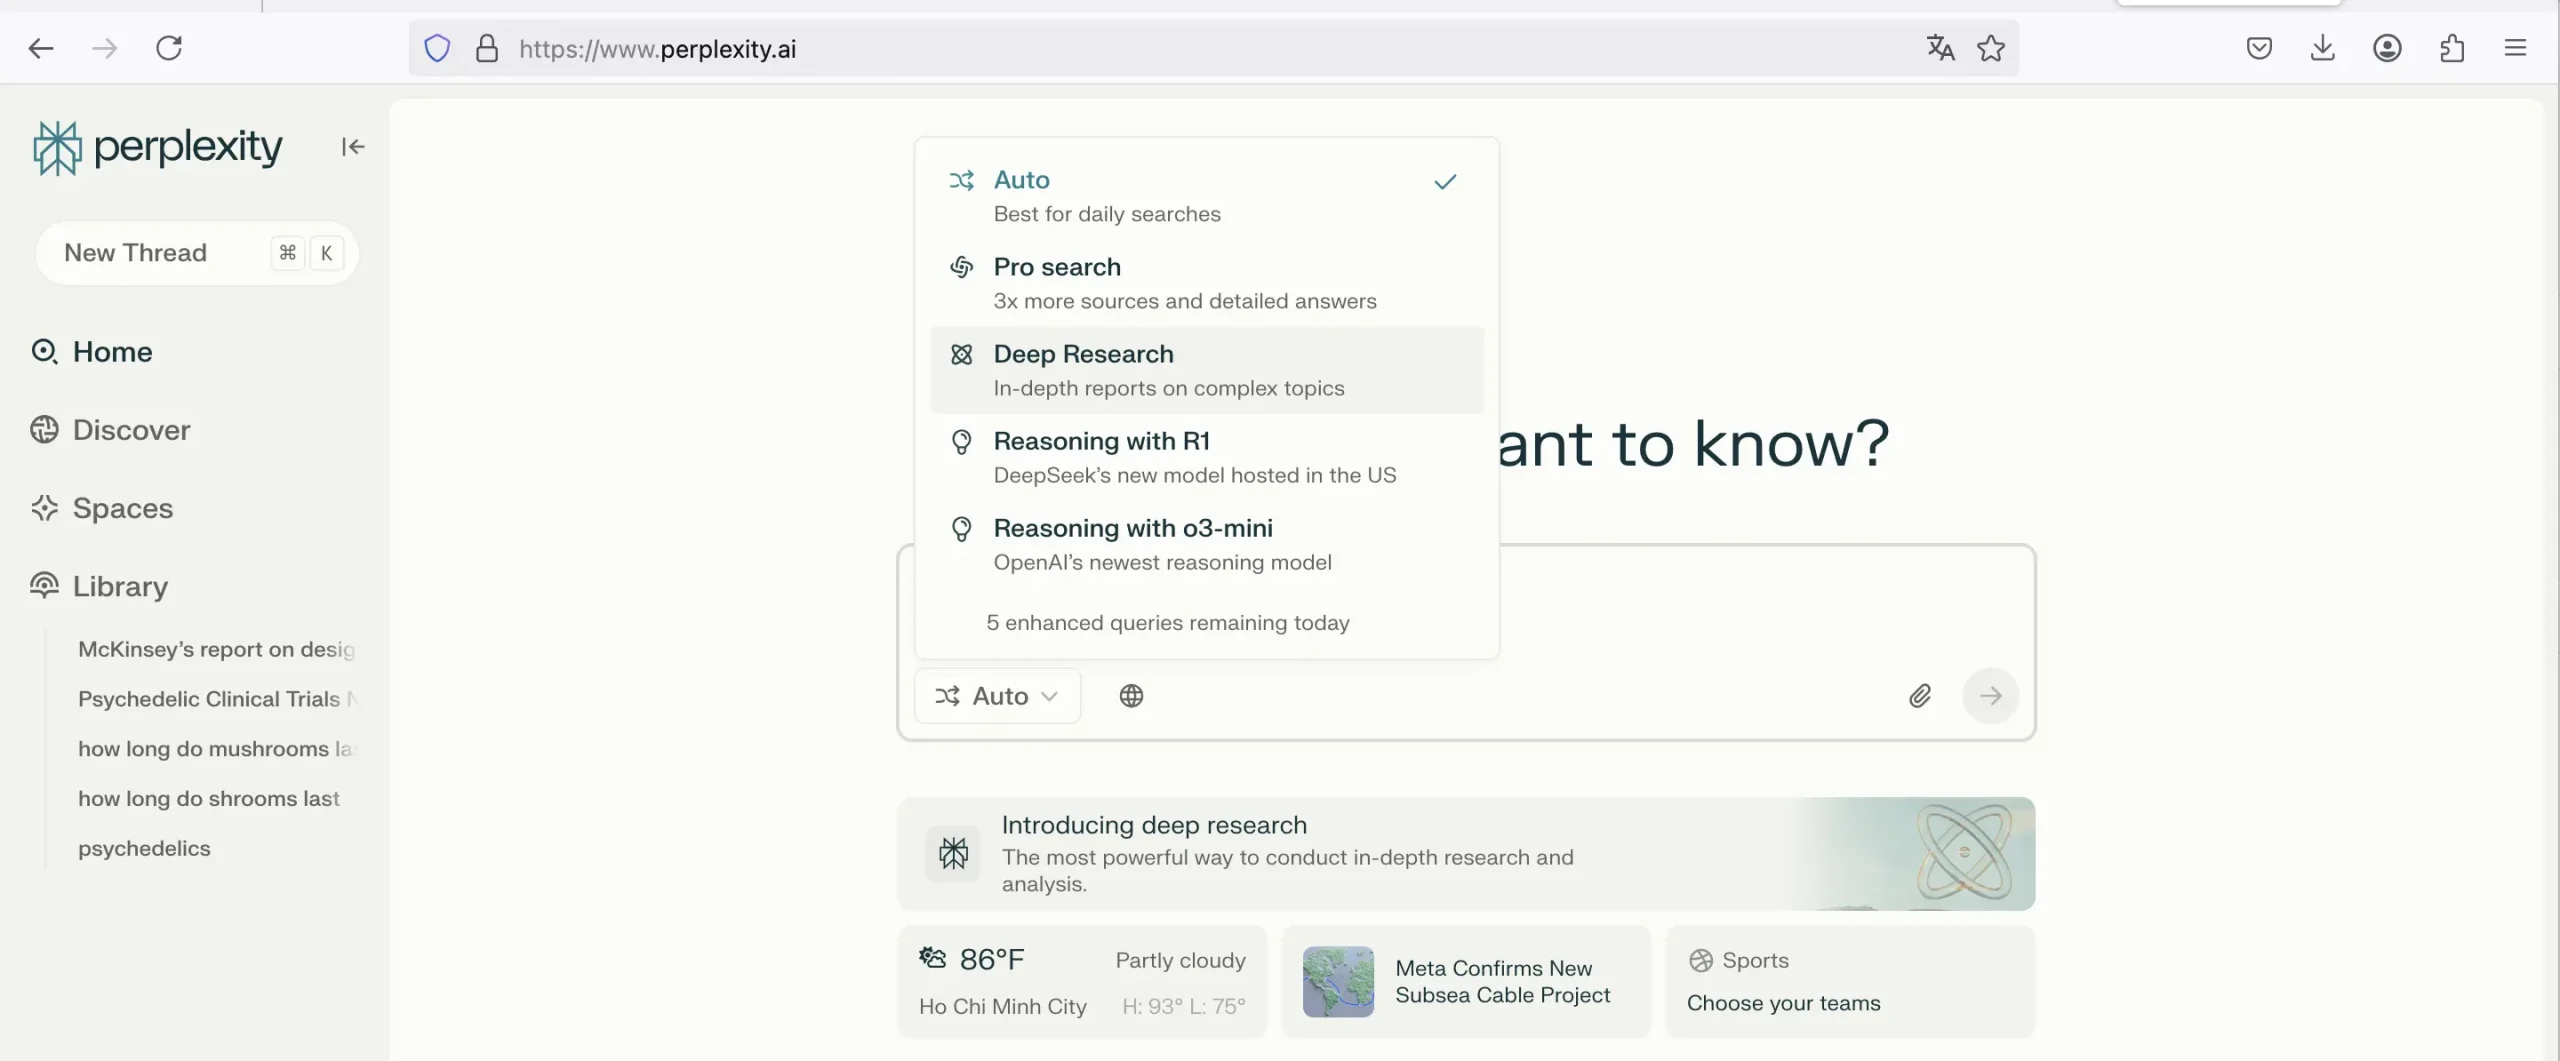Go to Discover in sidebar
Viewport: 2560px width, 1061px height.
[131, 430]
